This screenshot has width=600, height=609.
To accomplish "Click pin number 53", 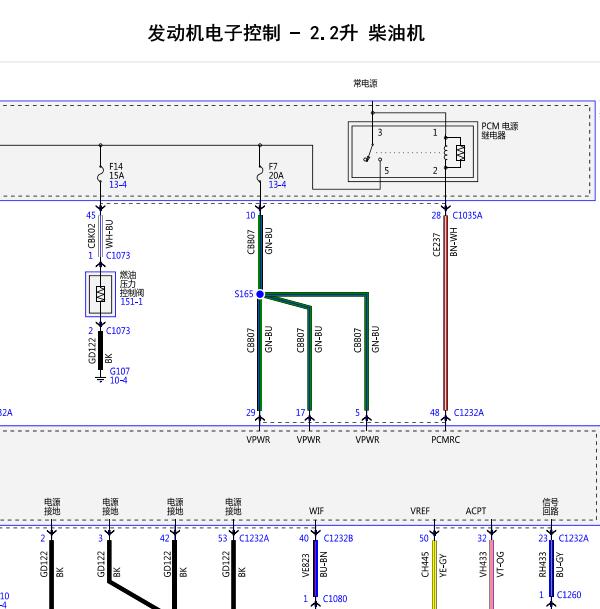I will click(x=223, y=538).
